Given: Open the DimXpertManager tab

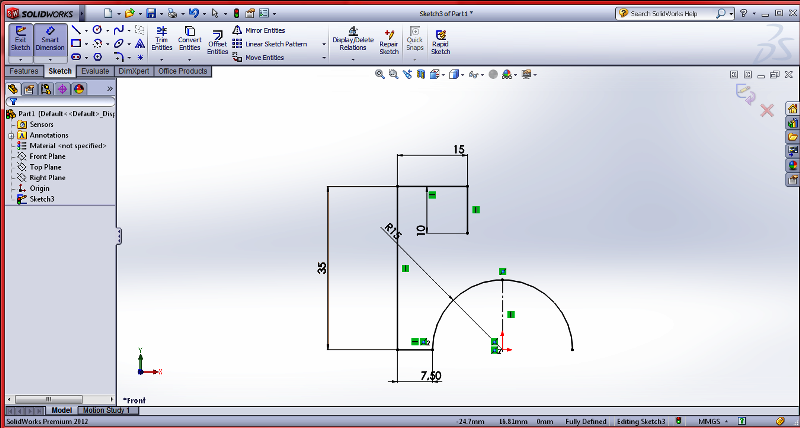Looking at the screenshot, I should pos(62,89).
